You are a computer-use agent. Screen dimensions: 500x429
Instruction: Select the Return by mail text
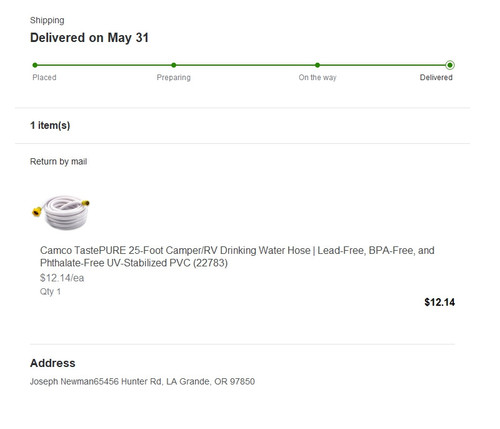[58, 161]
